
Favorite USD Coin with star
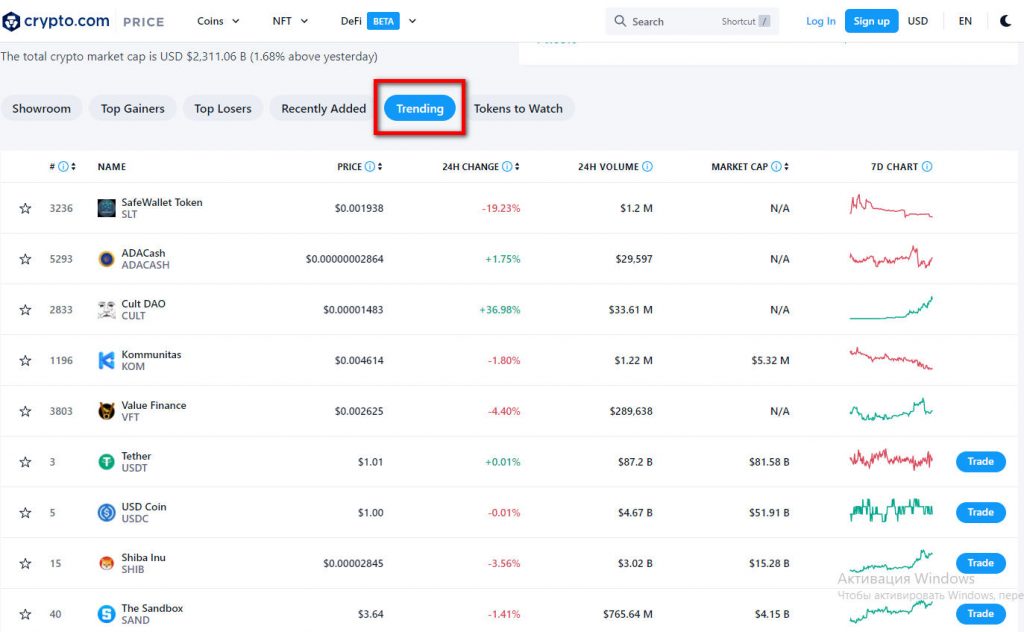click(x=25, y=513)
